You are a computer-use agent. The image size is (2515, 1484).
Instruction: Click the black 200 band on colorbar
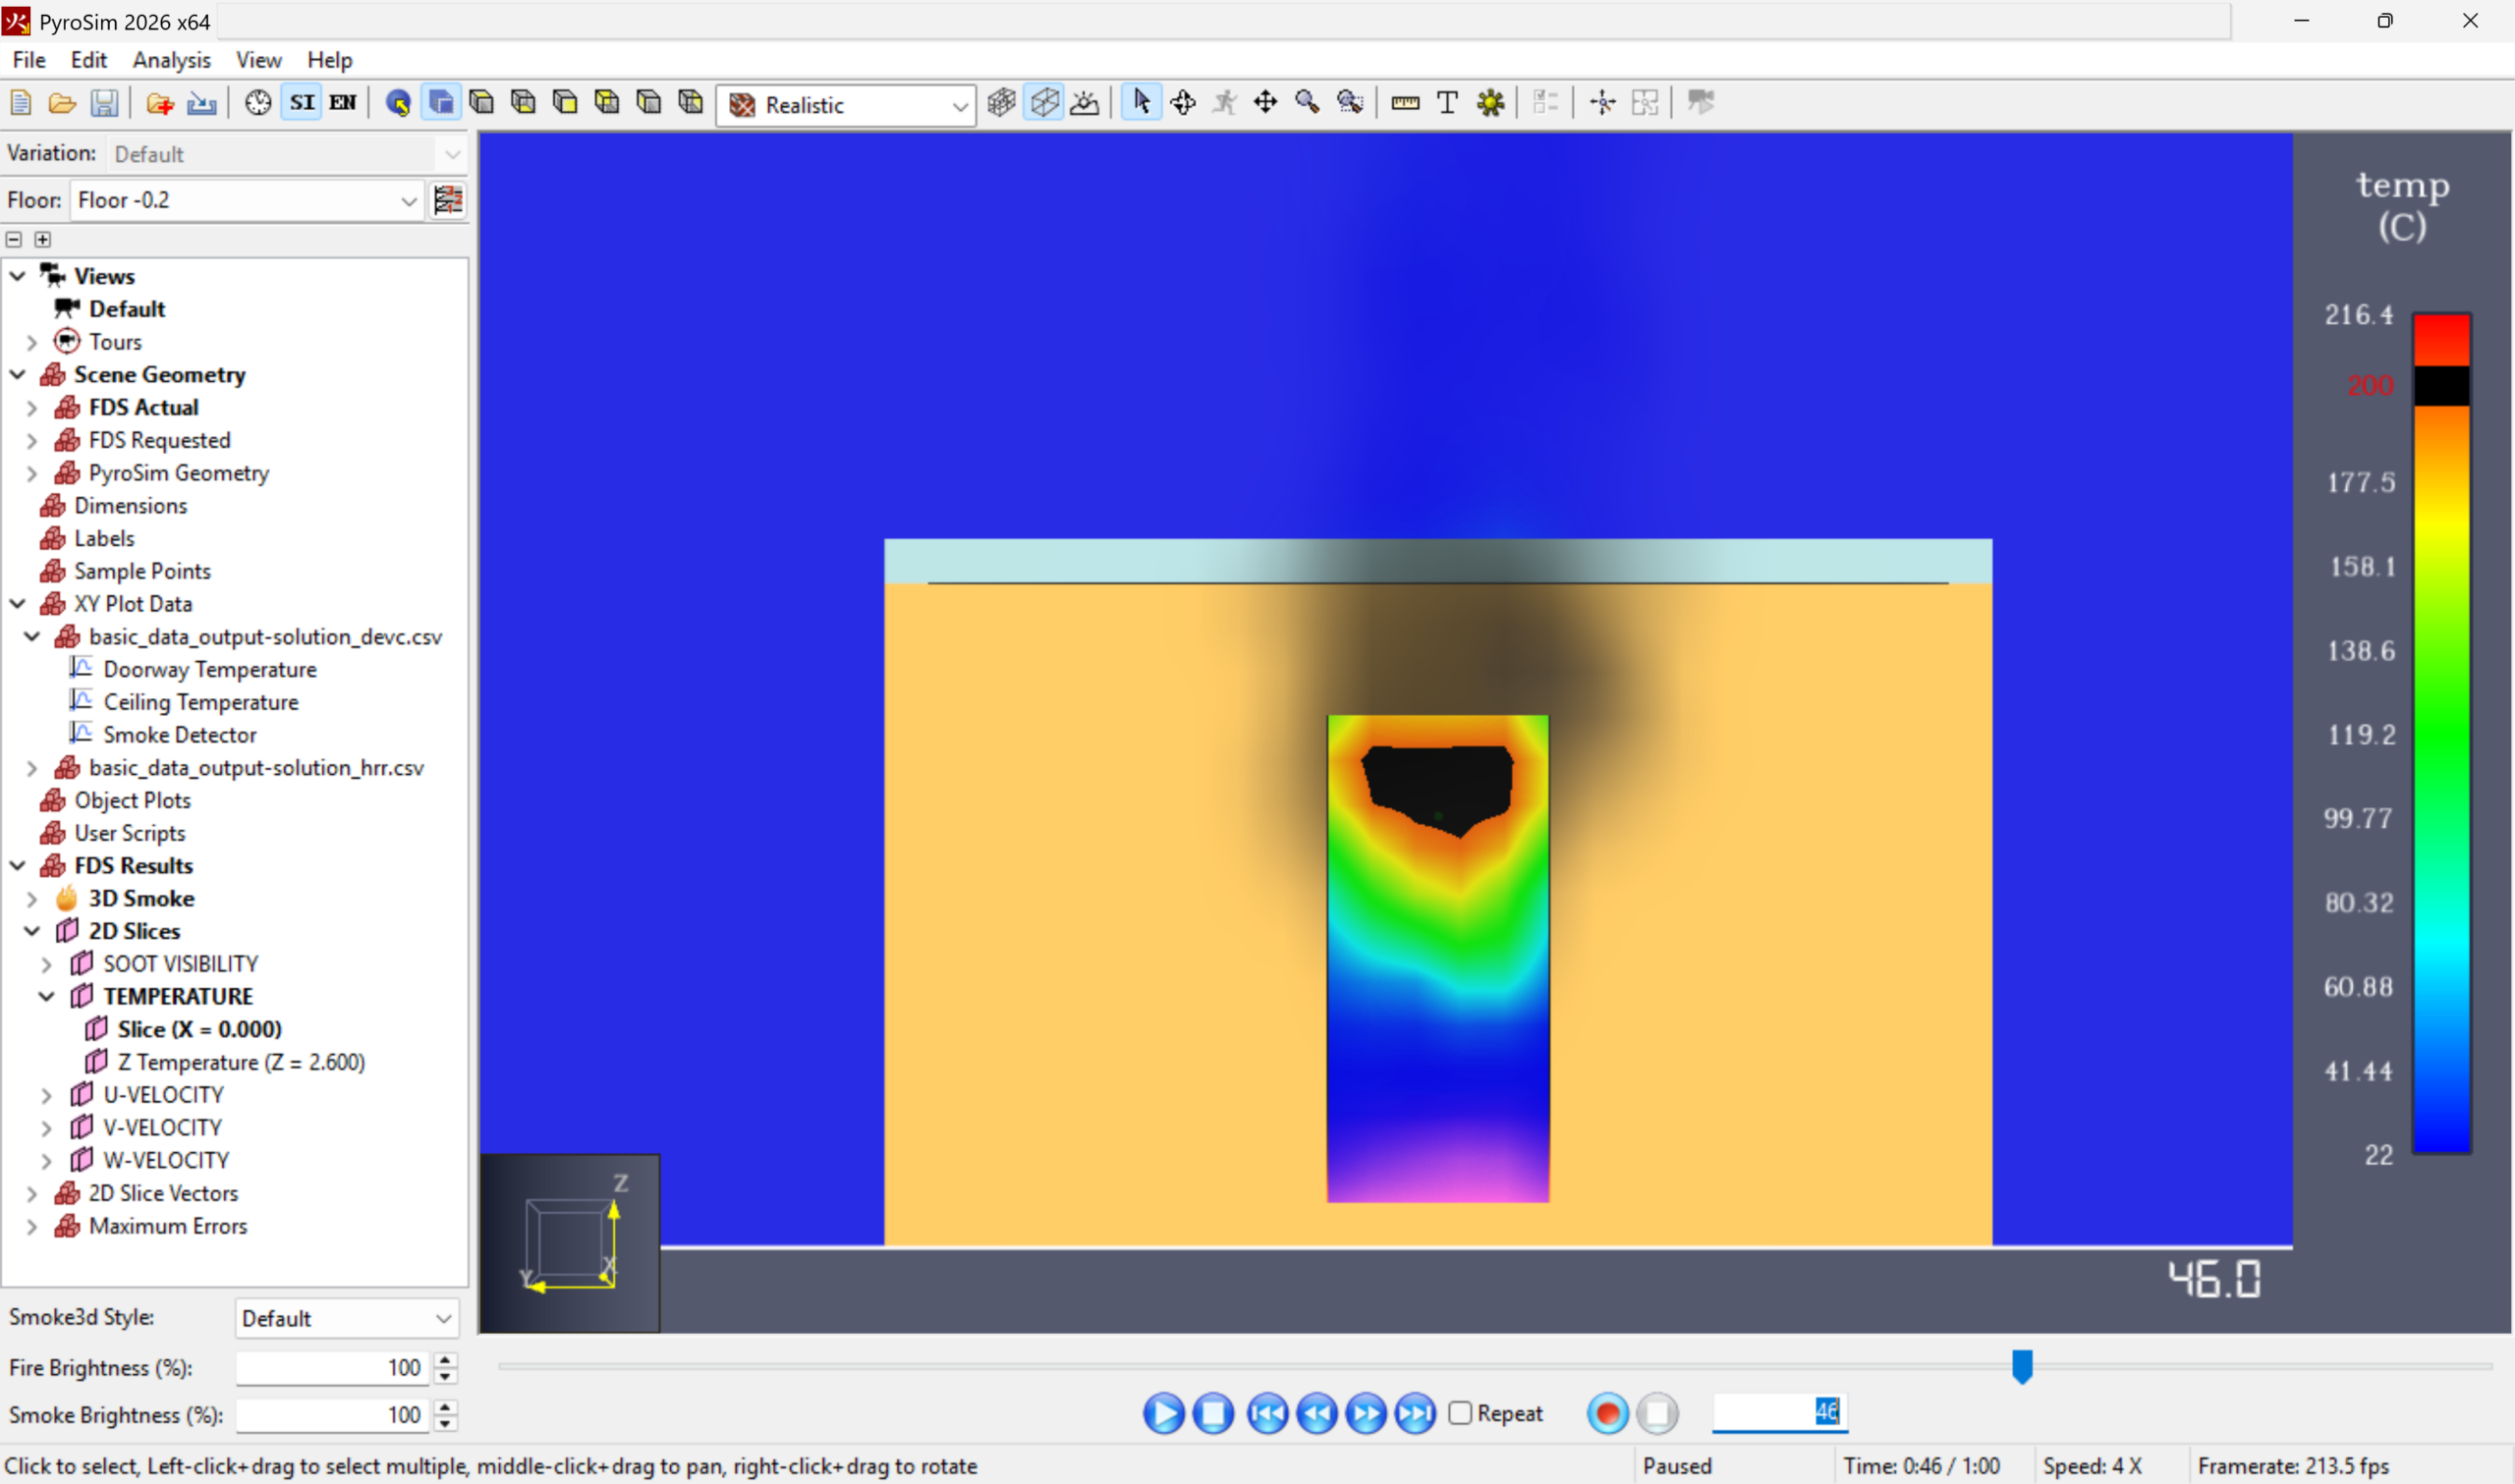point(2442,386)
